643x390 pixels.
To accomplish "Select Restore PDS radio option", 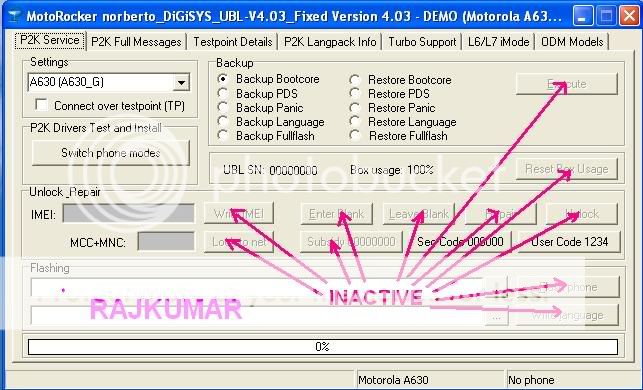I will tap(355, 94).
